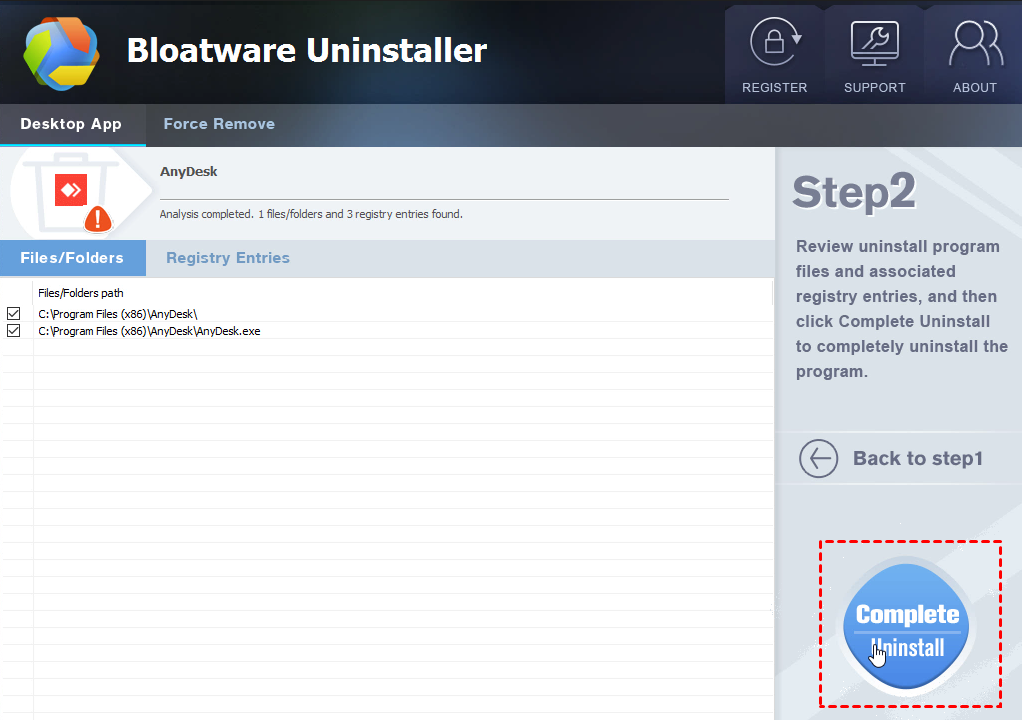
Task: Click the Register padlock icon
Action: [774, 43]
